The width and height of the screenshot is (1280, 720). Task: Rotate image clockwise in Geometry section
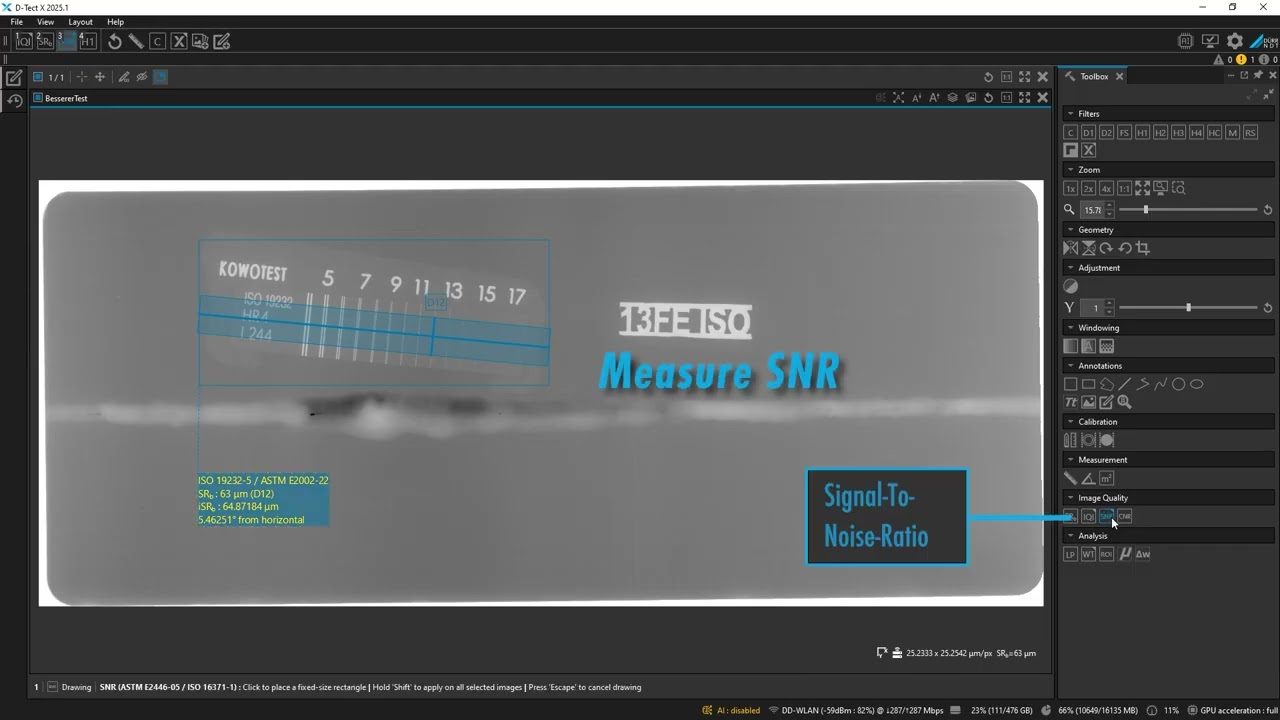pyautogui.click(x=1106, y=248)
